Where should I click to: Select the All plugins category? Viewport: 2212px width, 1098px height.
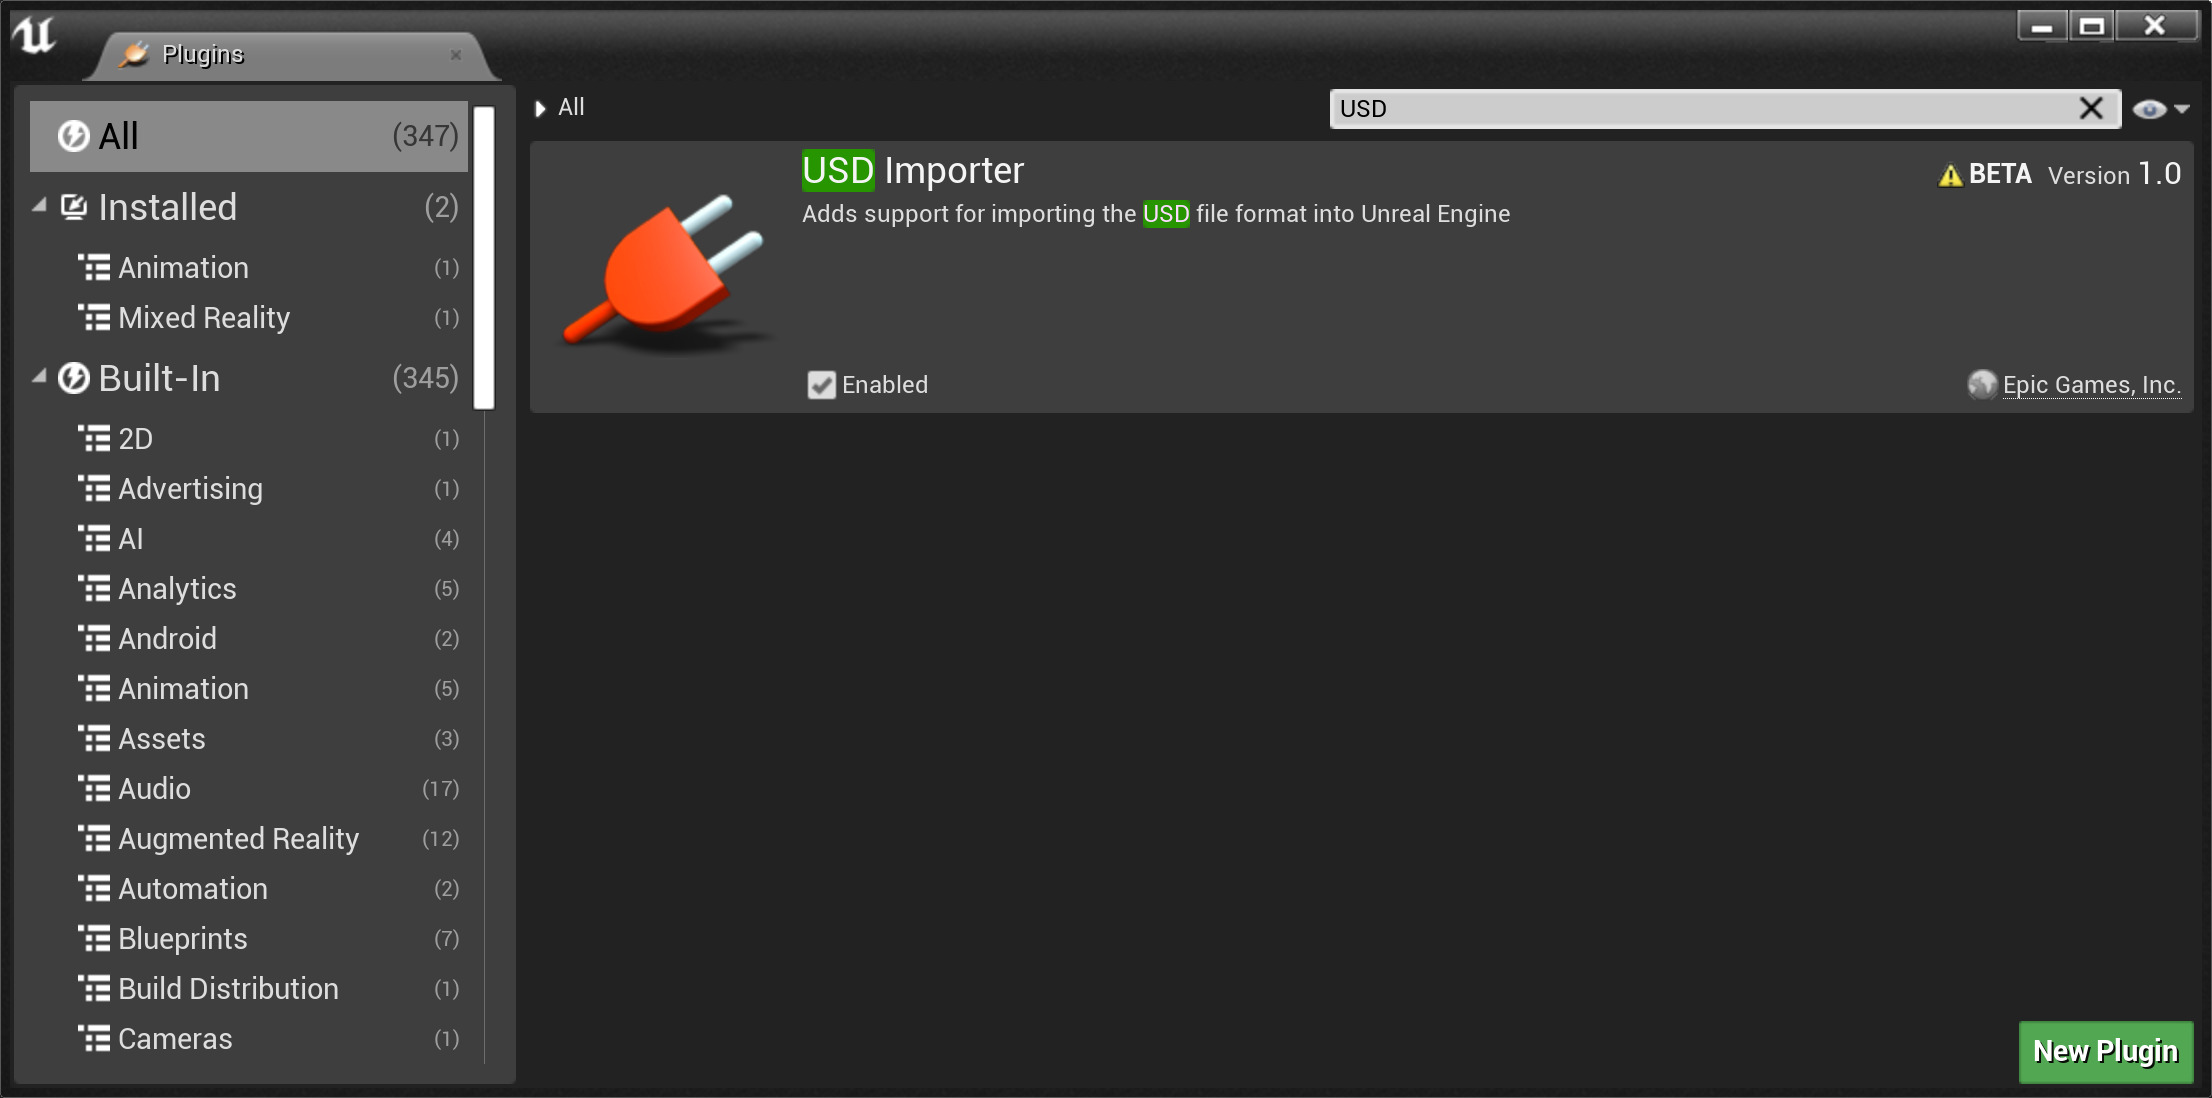pos(249,136)
